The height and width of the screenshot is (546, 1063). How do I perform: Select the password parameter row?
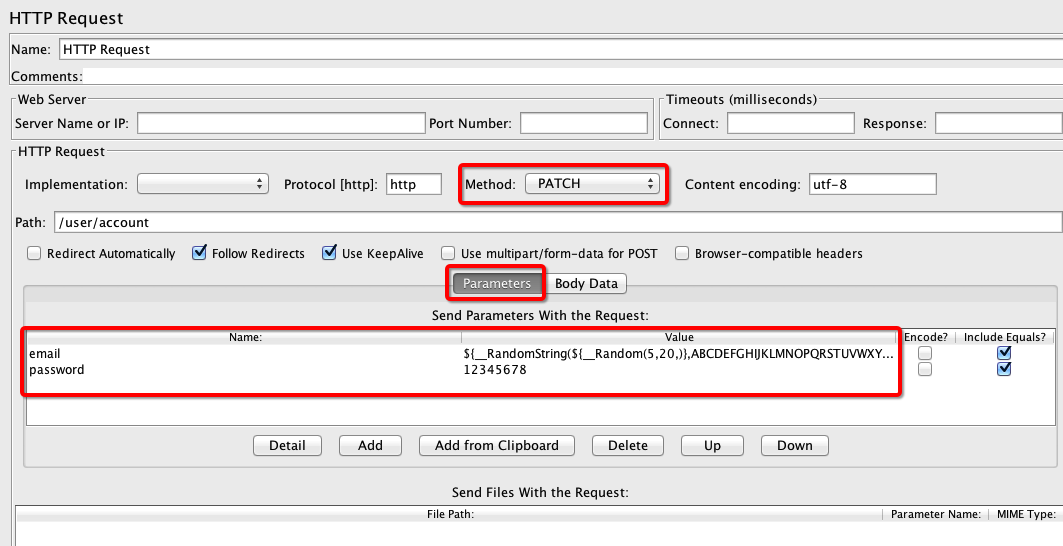pos(240,370)
